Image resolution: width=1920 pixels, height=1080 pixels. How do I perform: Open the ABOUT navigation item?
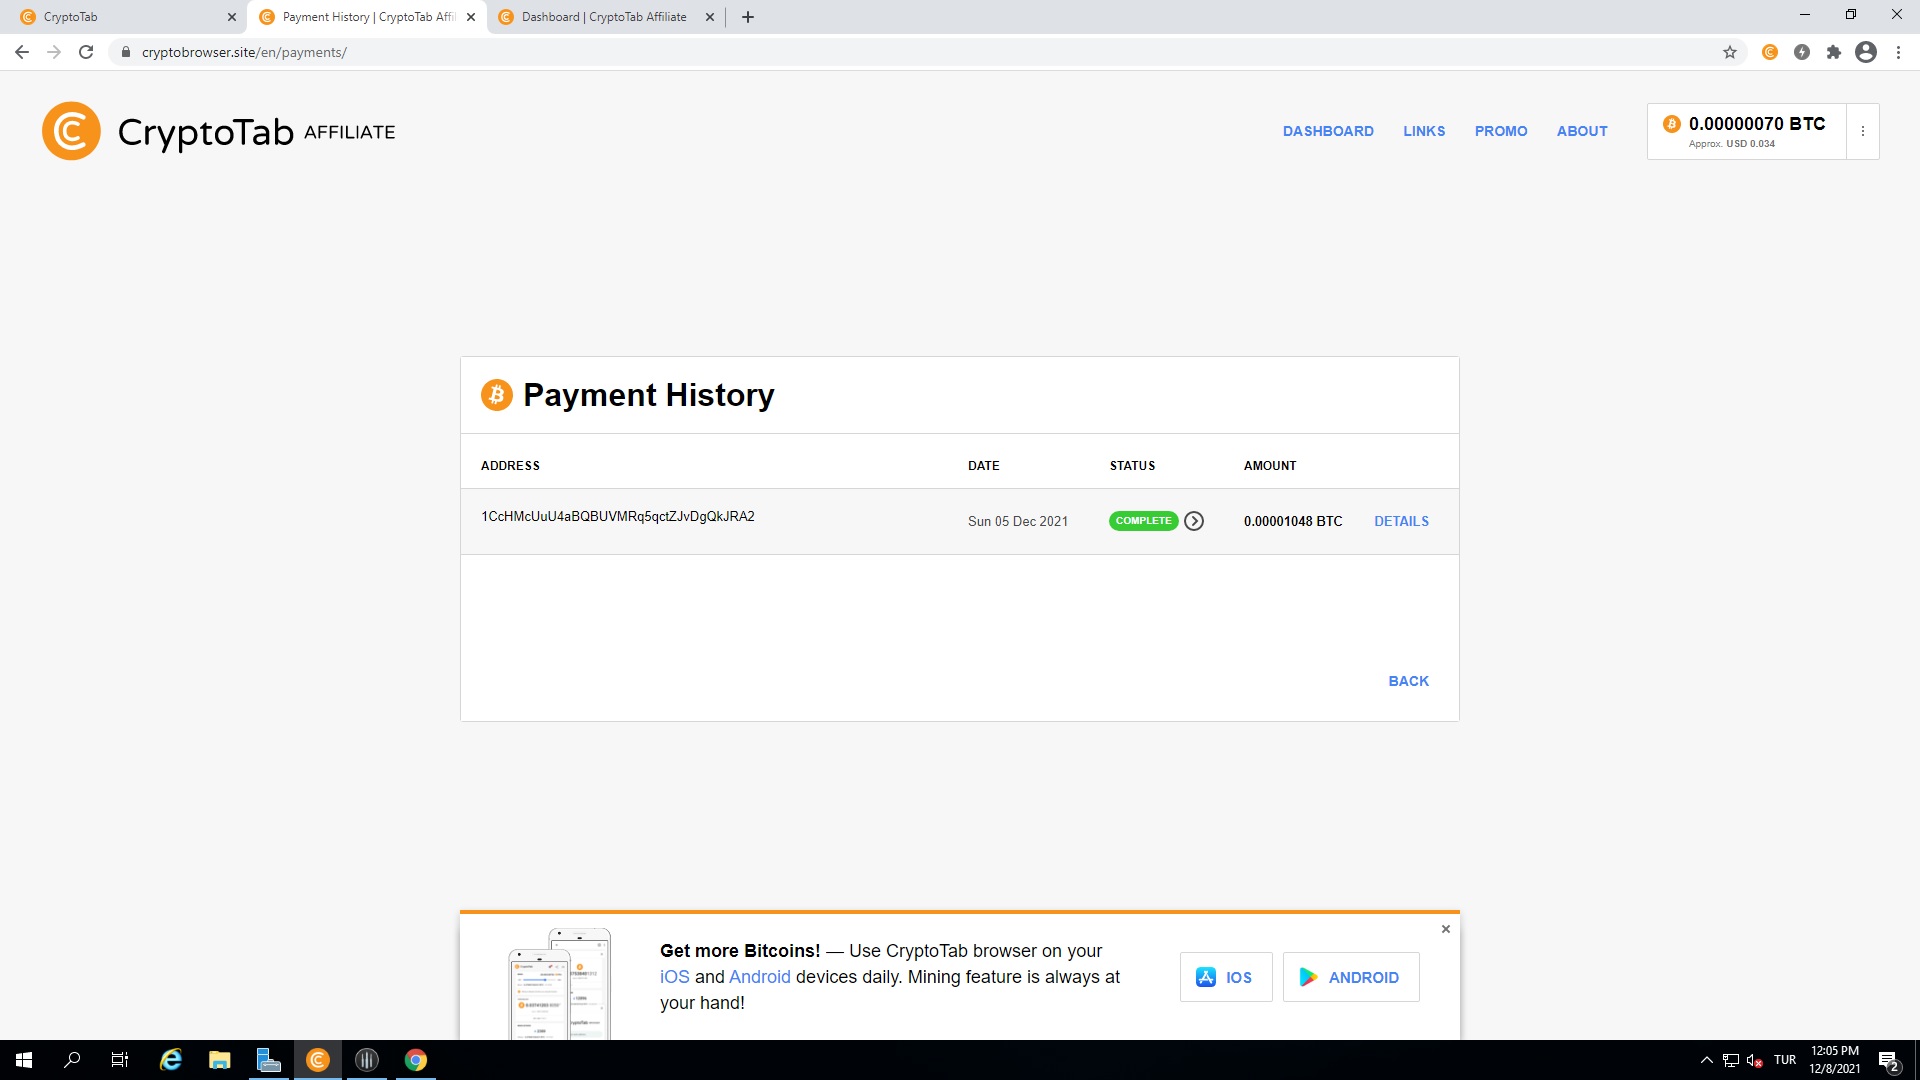pyautogui.click(x=1582, y=131)
